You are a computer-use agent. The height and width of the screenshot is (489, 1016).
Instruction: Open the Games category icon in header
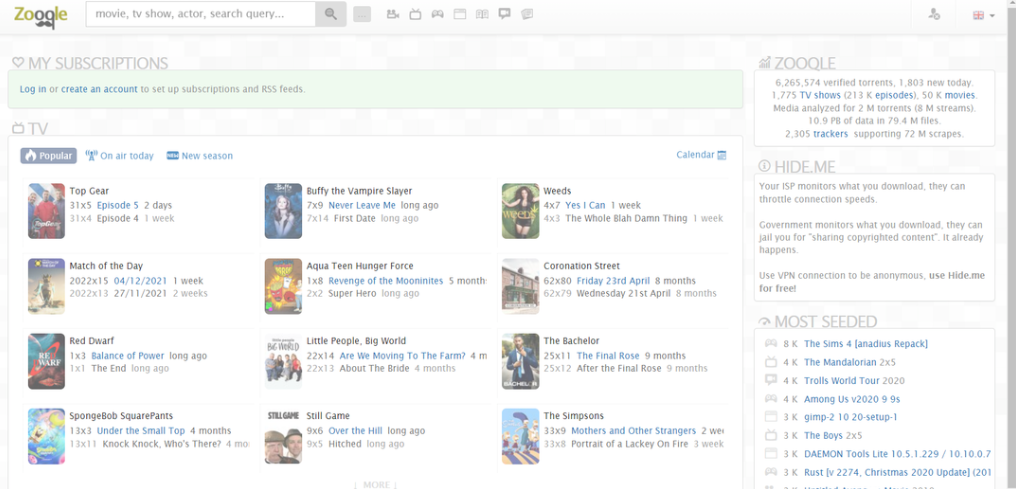438,15
